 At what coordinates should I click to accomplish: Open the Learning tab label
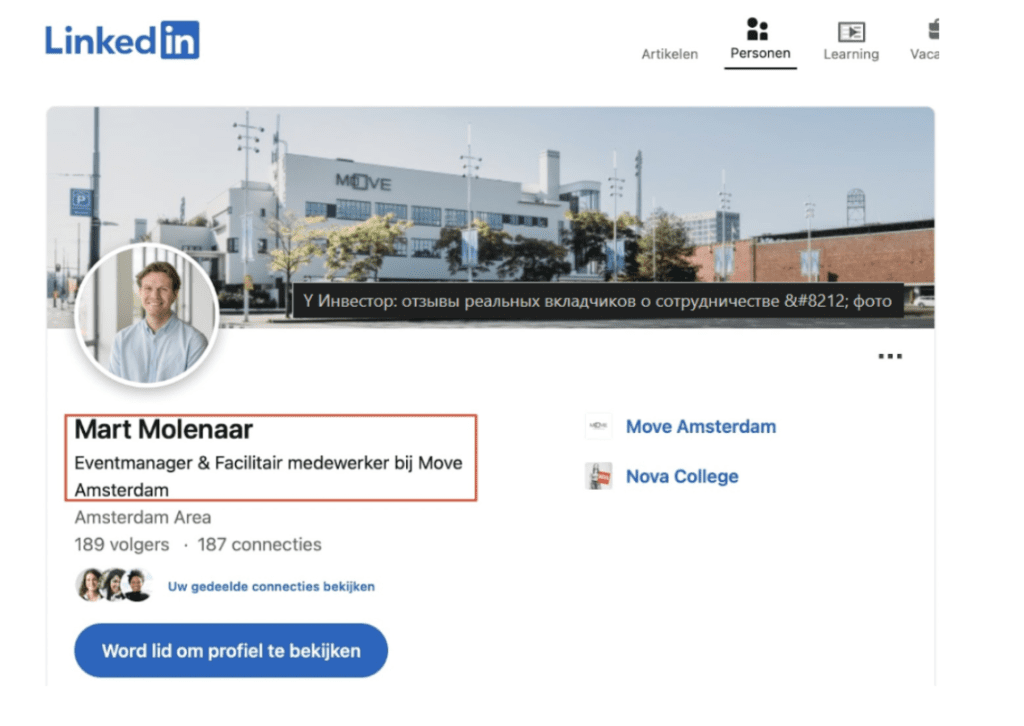(x=851, y=55)
